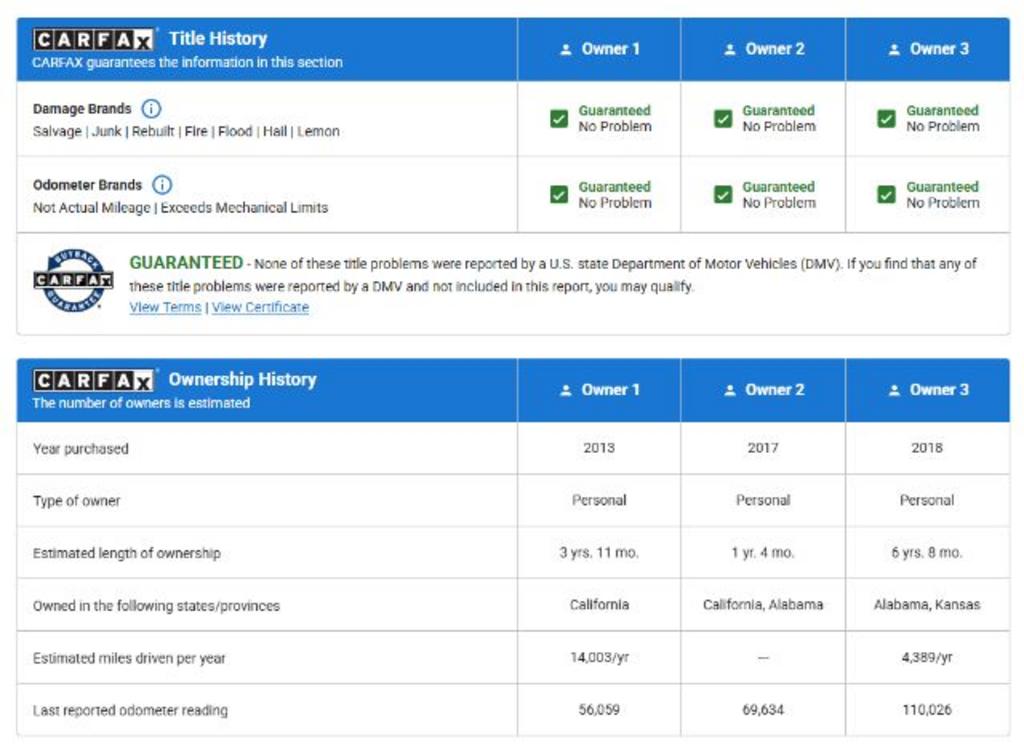Click Owner 3 person icon in Ownership History
Viewport: 1024px width, 750px height.
(894, 391)
